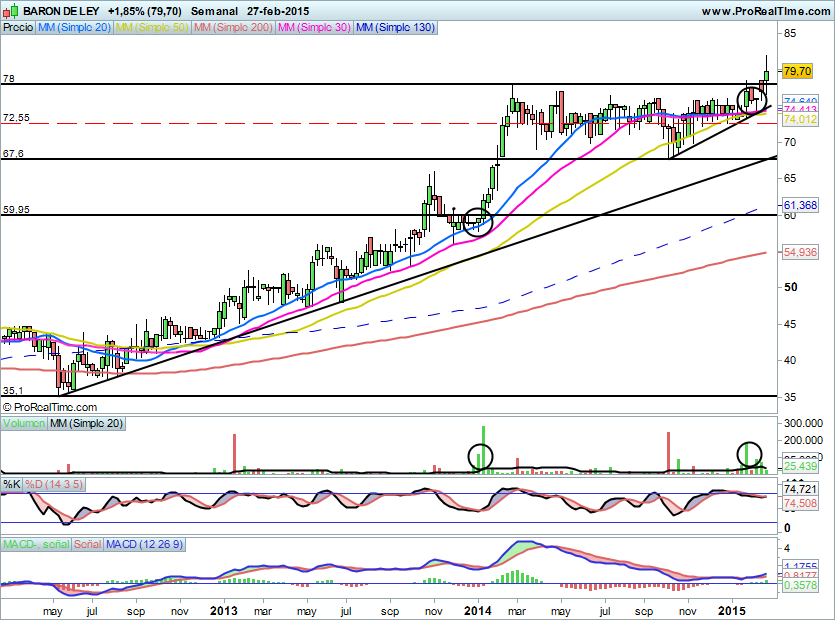Open the MM (Simple 130) indicator label
Viewport: 835px width, 620px height.
click(395, 28)
